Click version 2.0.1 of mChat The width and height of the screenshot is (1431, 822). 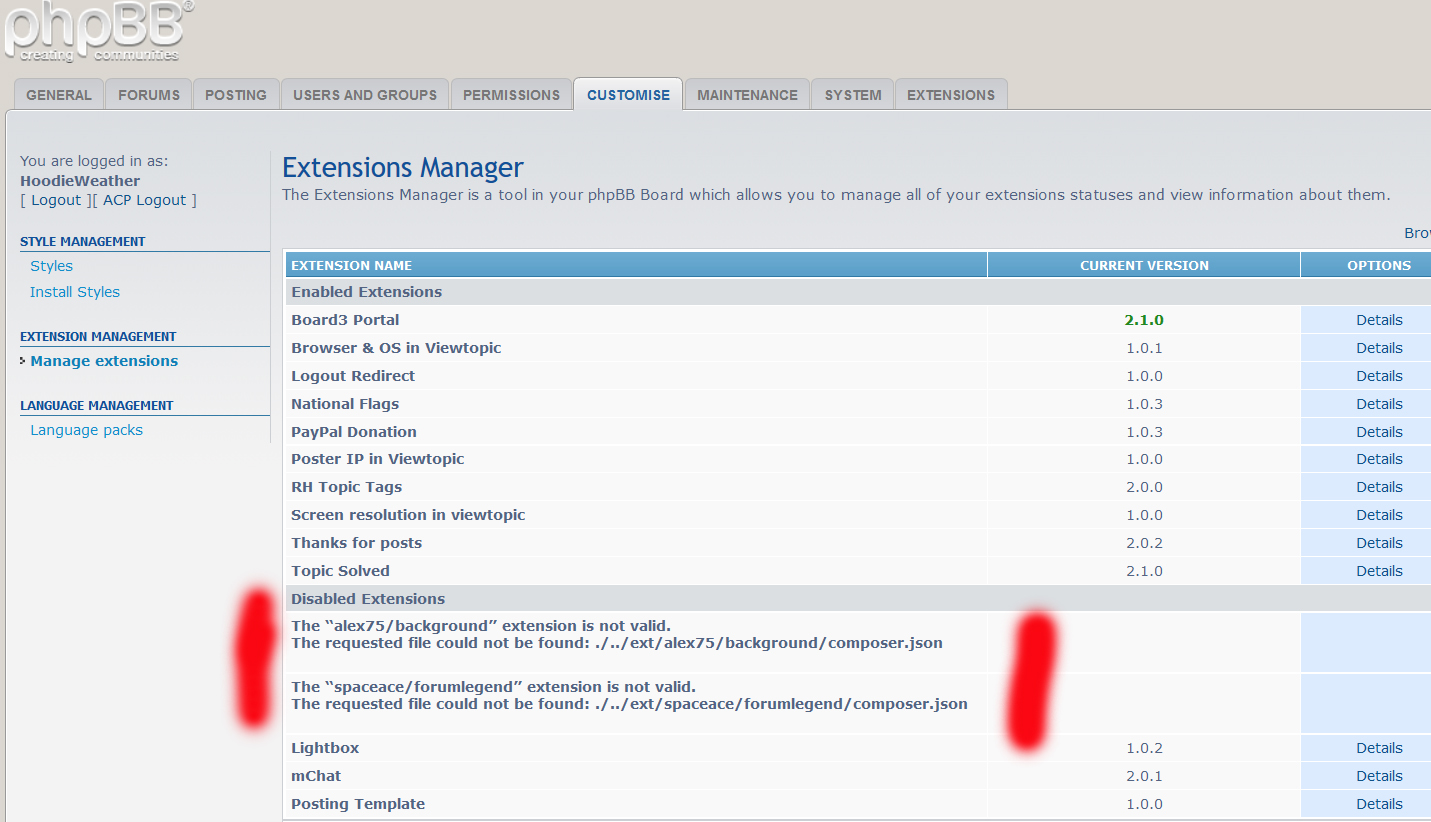click(x=1144, y=776)
